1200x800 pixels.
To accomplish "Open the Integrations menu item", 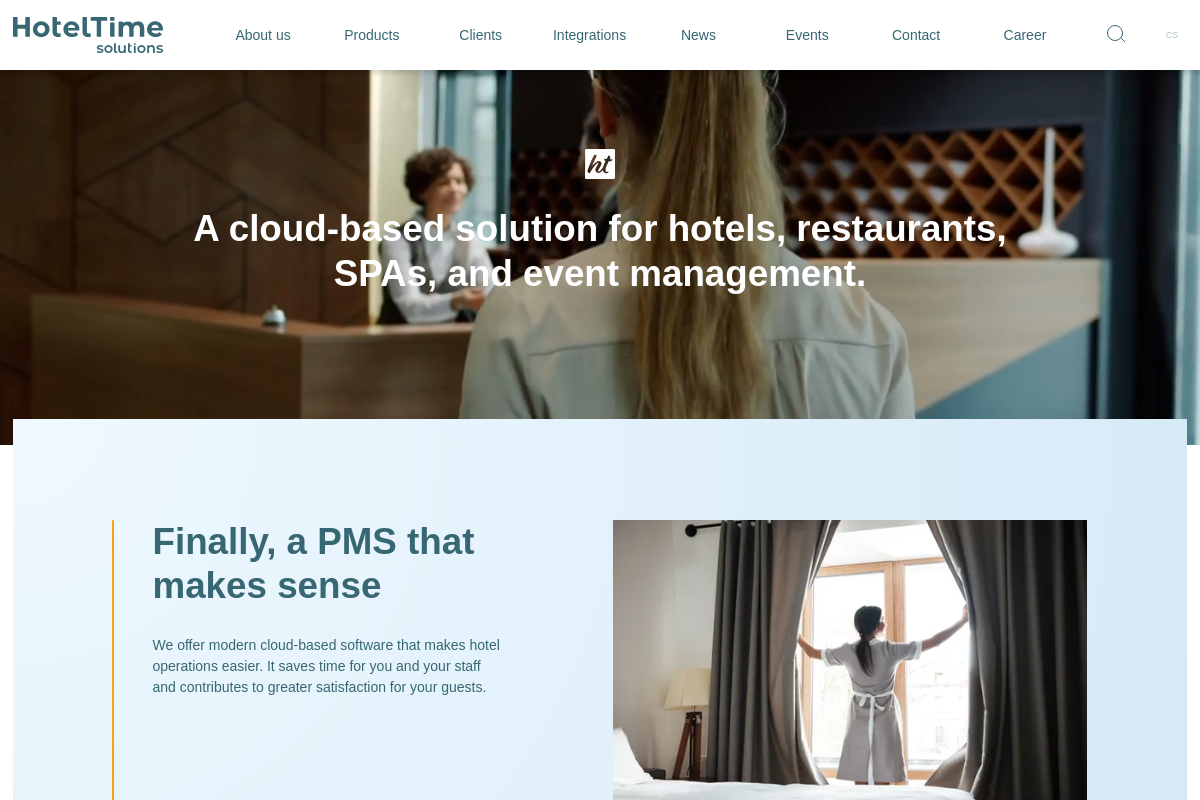I will coord(590,35).
